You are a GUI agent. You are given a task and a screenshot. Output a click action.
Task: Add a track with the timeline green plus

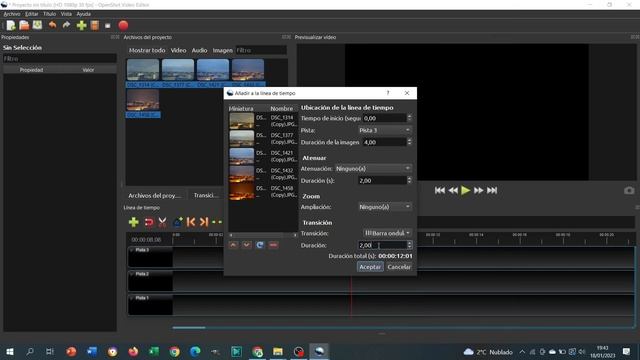133,222
